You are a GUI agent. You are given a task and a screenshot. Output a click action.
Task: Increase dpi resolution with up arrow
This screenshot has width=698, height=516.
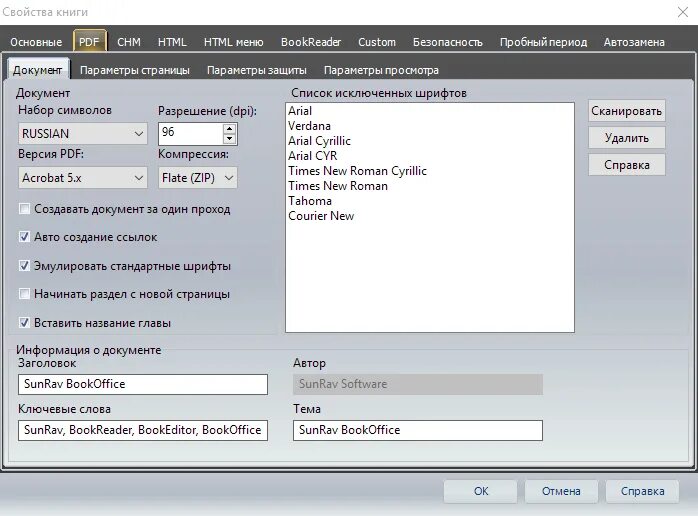pos(229,129)
